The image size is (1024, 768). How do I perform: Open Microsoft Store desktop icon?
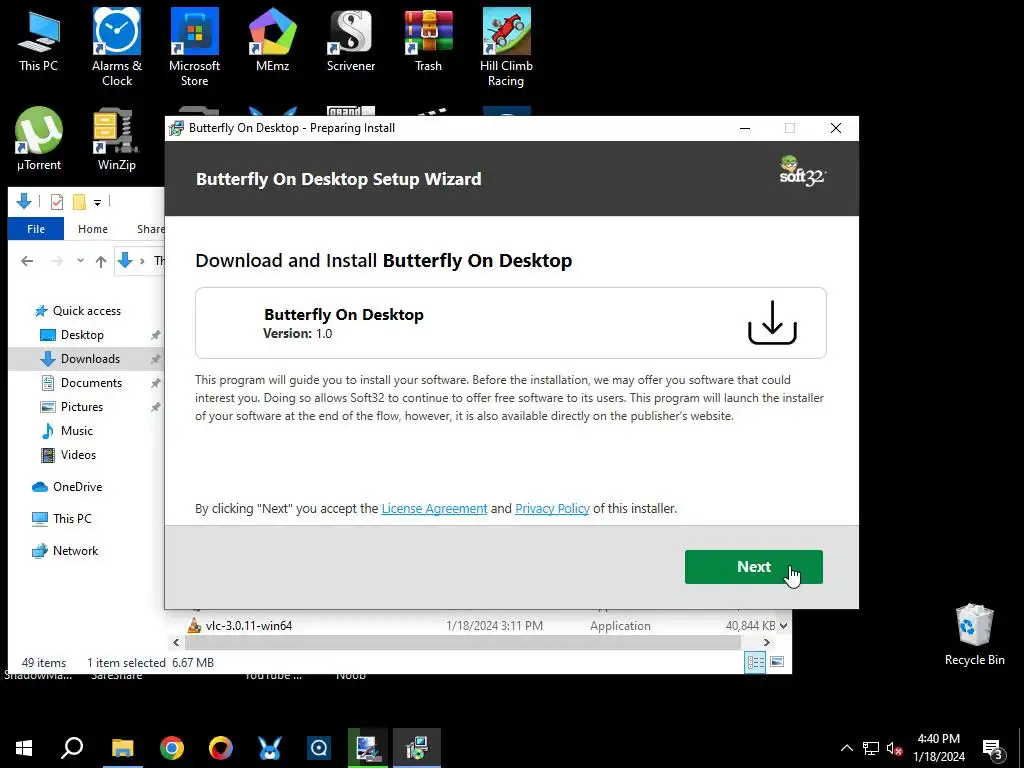click(x=195, y=47)
